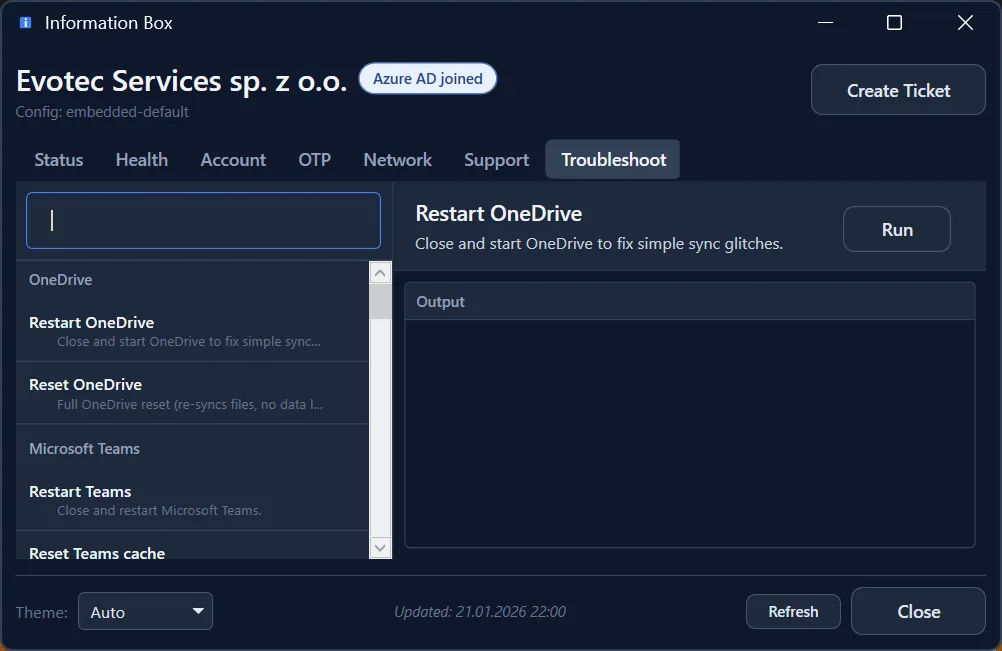
Task: Click the empty Output text area
Action: pos(690,433)
